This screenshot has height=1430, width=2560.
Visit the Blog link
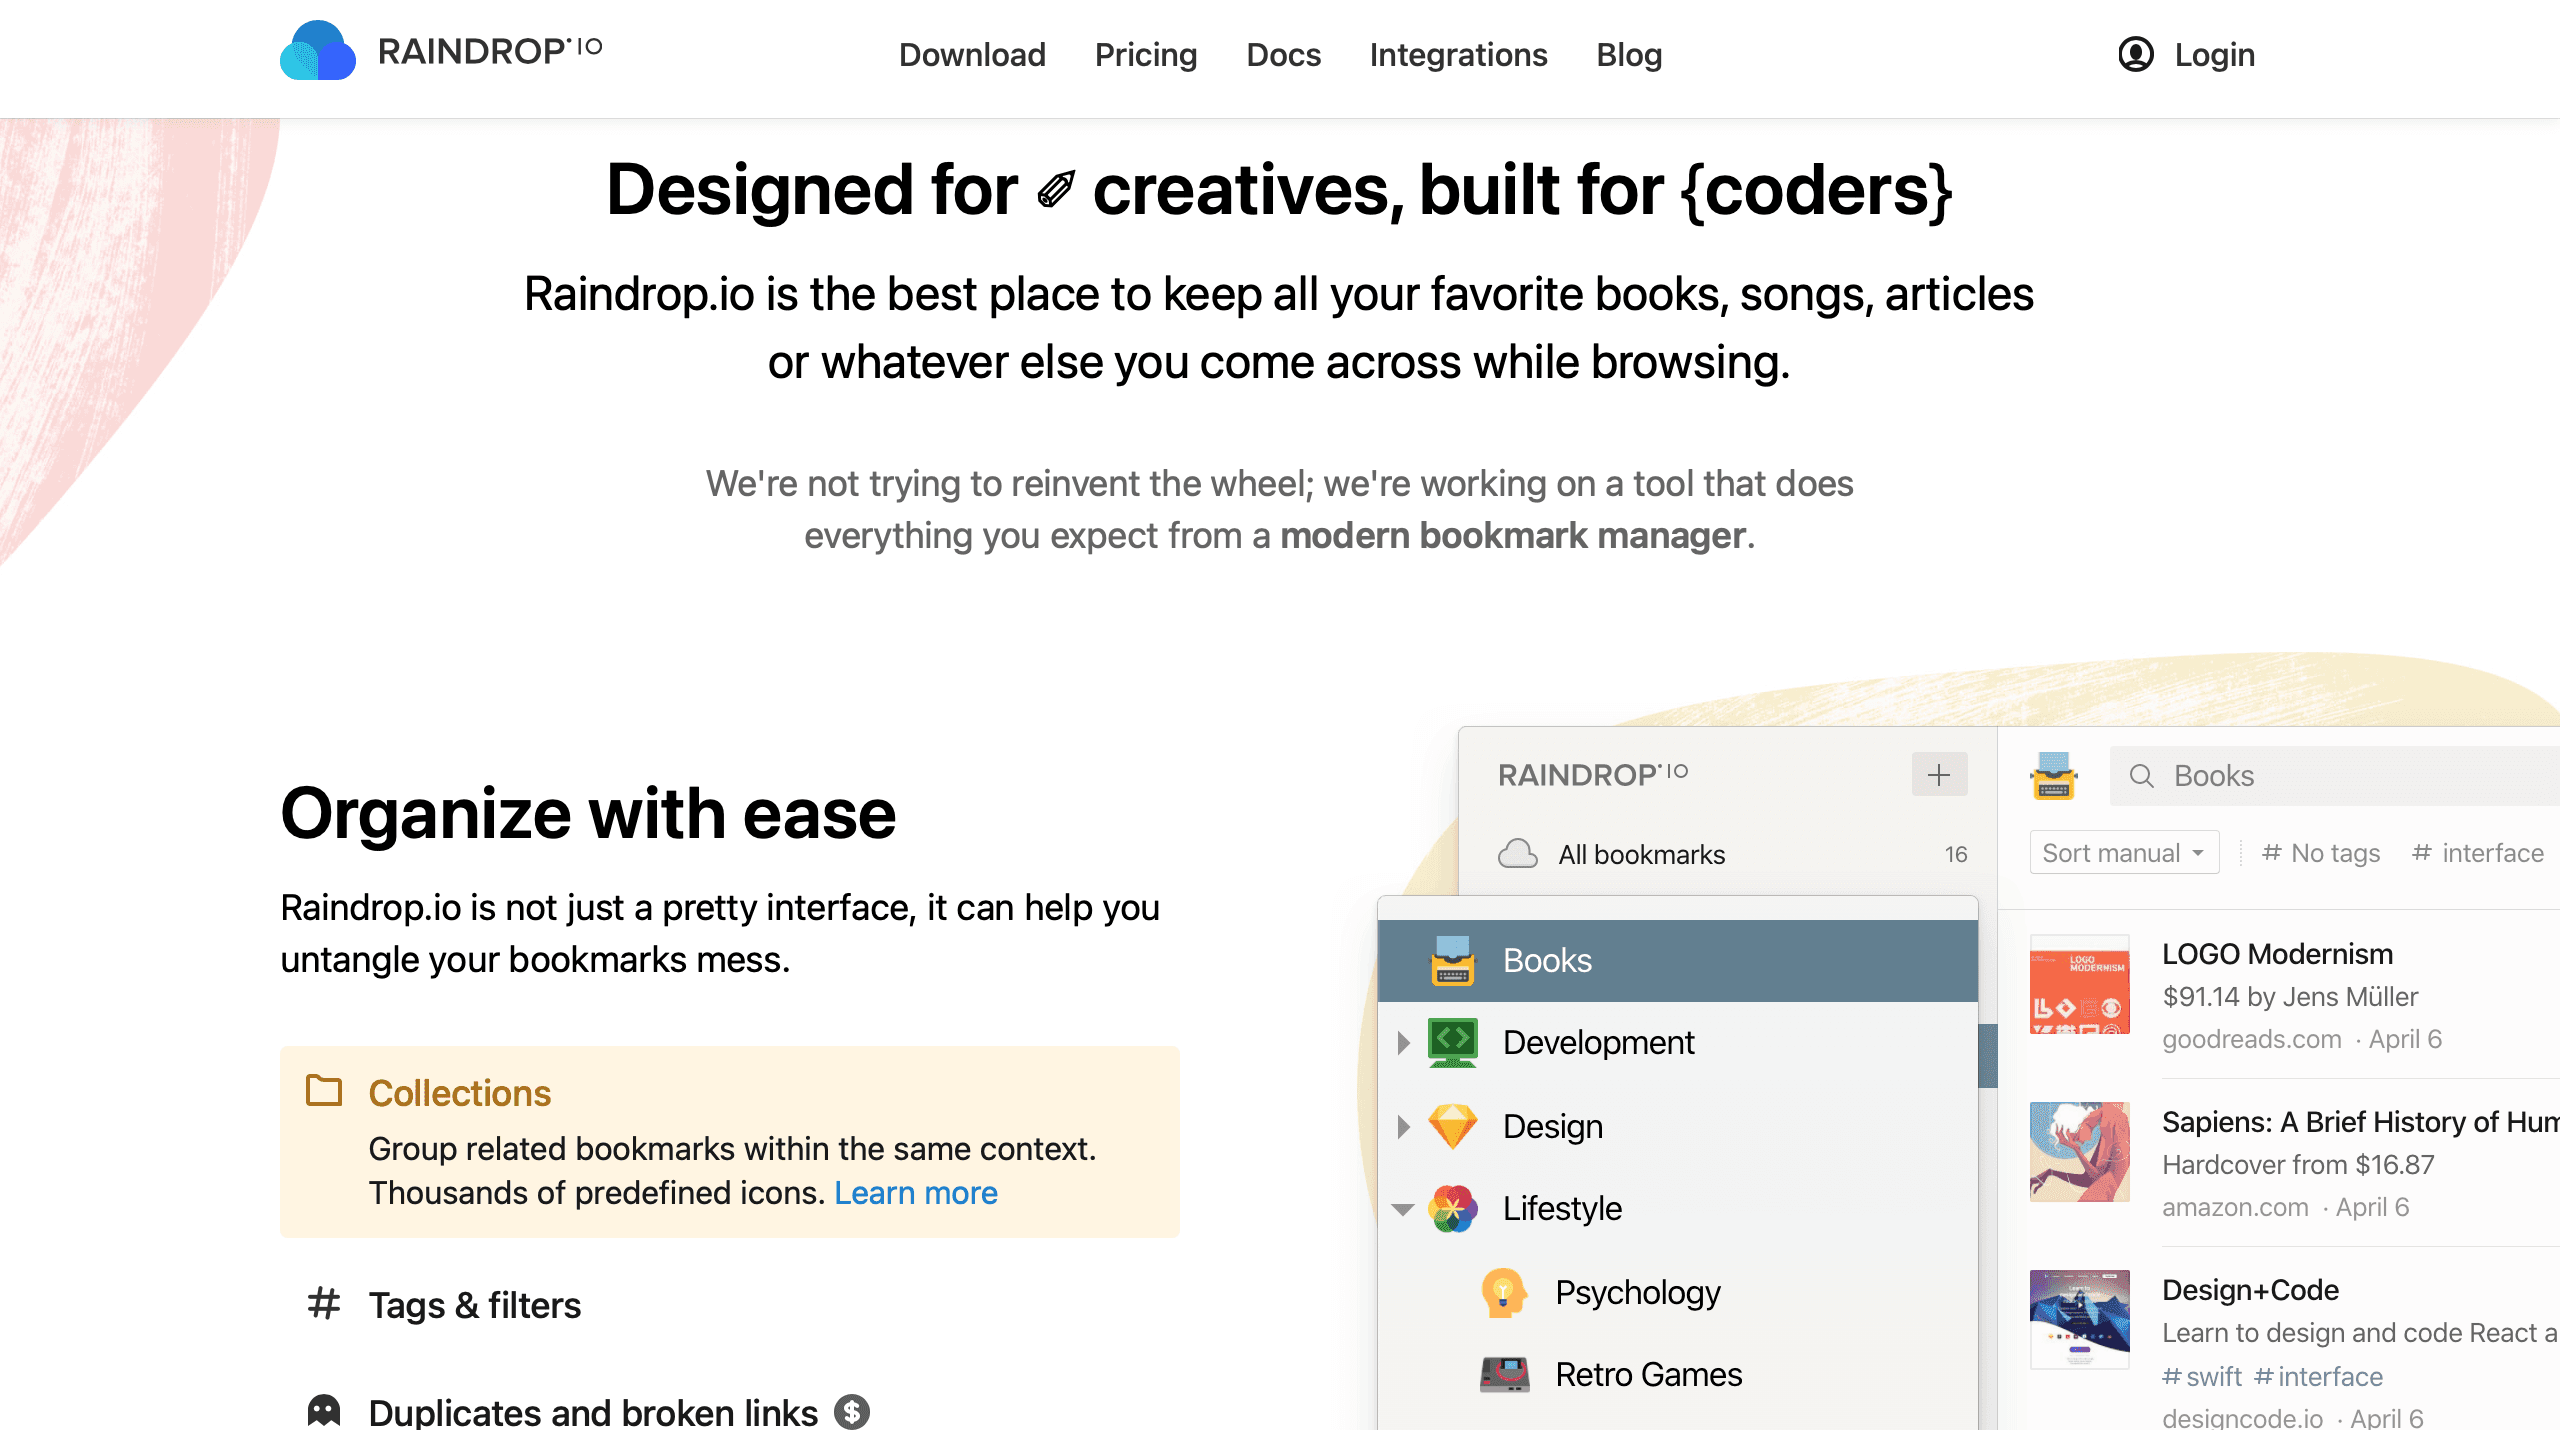(x=1629, y=55)
